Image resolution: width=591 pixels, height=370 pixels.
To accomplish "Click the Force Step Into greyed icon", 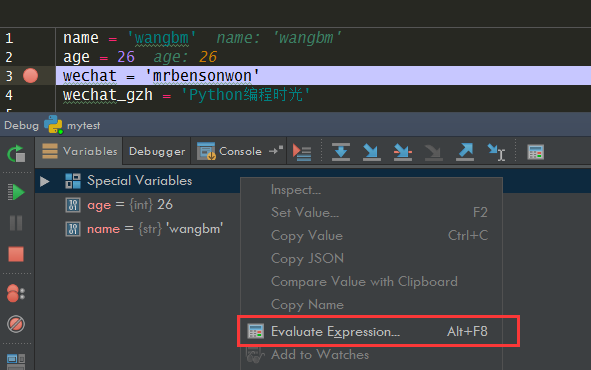I will coord(433,152).
